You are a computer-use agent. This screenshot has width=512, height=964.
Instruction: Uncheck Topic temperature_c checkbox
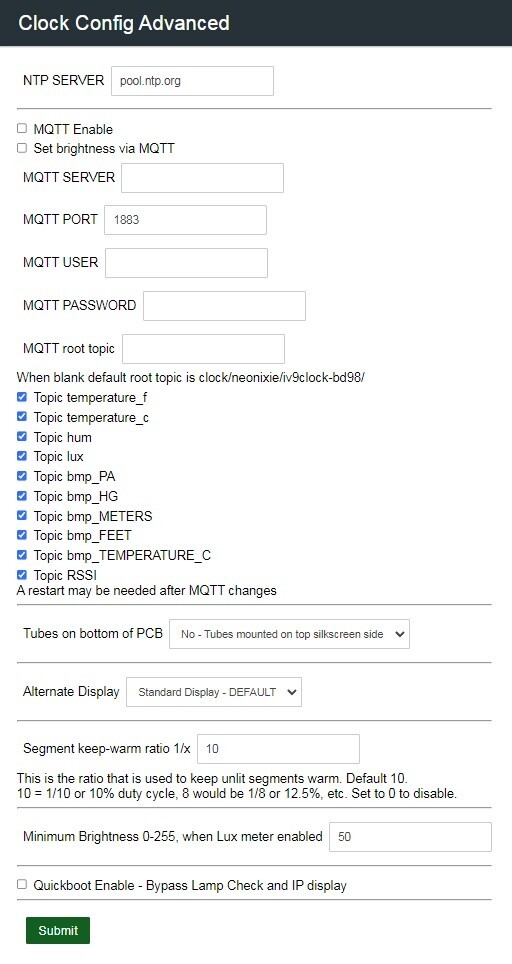22,417
